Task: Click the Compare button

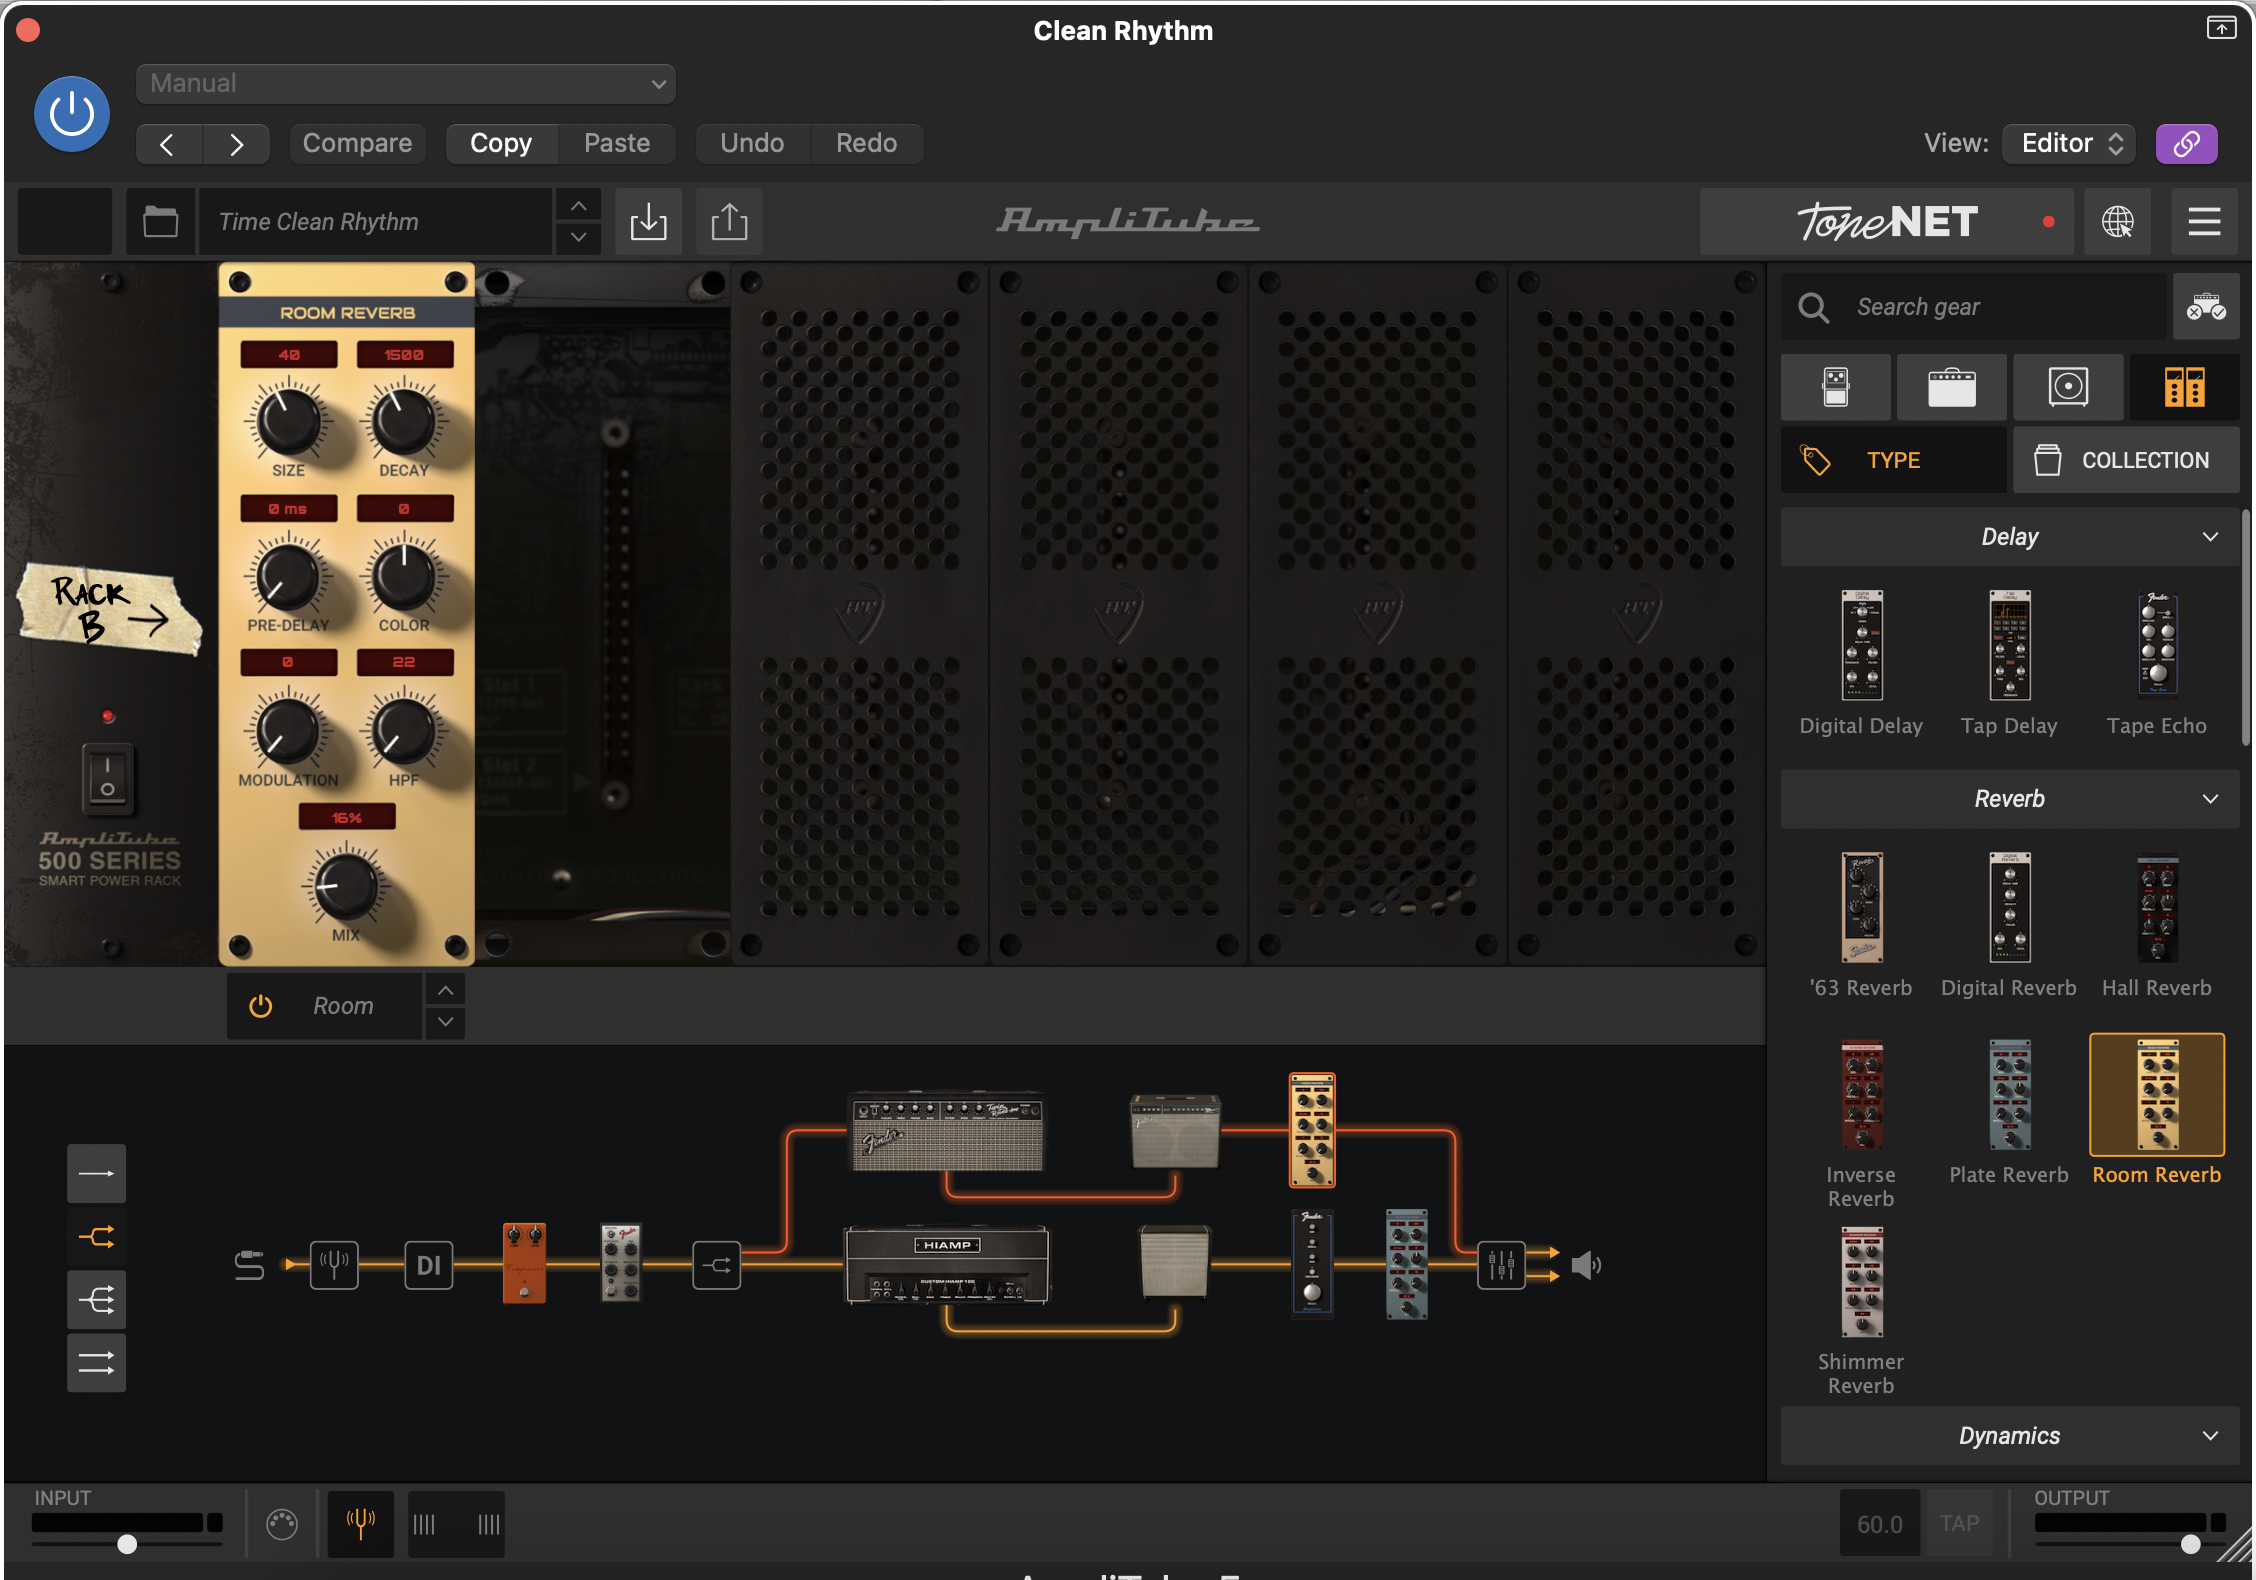Action: click(x=357, y=144)
